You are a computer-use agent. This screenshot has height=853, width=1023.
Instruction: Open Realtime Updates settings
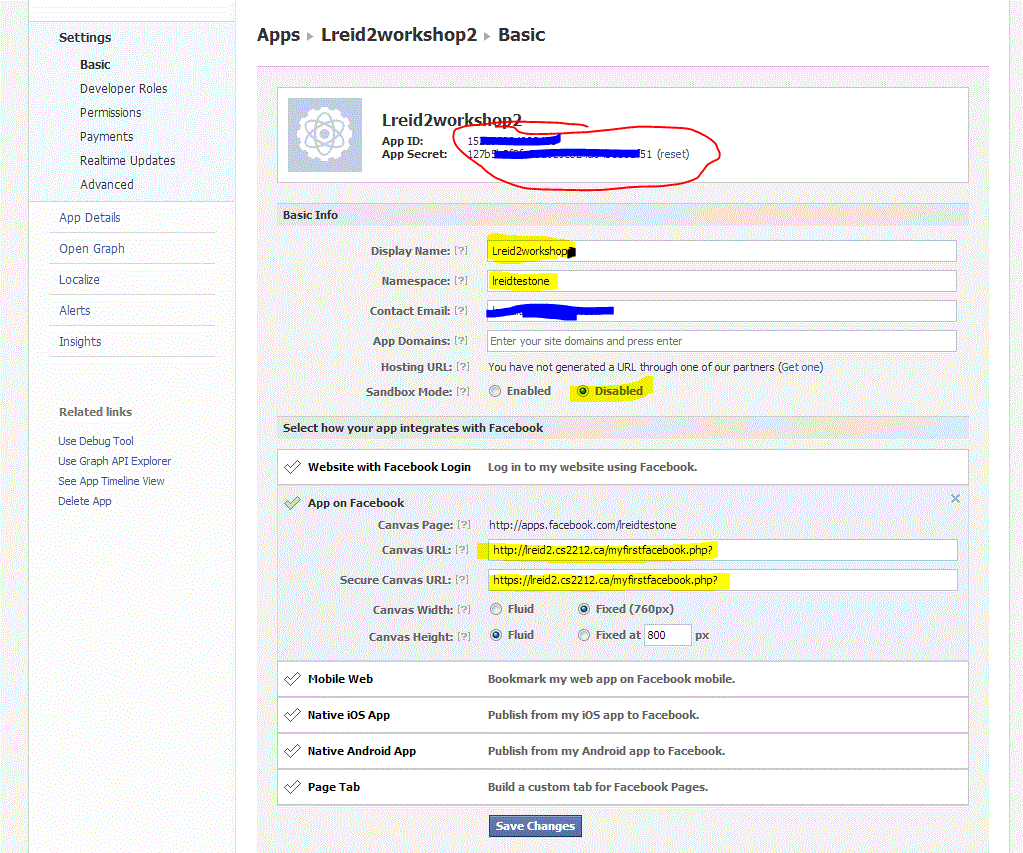coord(127,161)
